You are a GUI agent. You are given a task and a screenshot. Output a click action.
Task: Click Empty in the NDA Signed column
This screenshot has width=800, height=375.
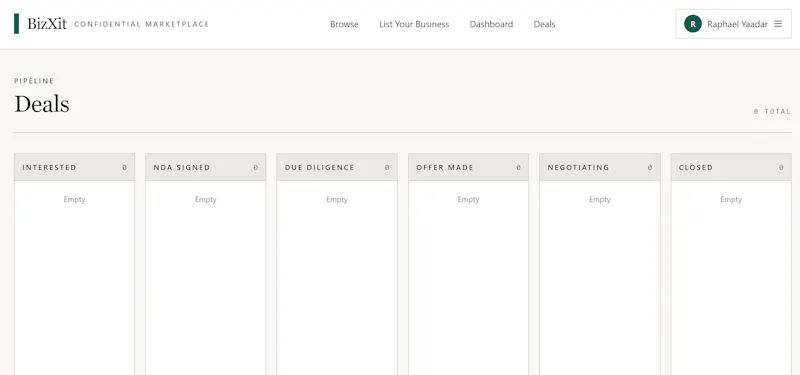click(206, 199)
